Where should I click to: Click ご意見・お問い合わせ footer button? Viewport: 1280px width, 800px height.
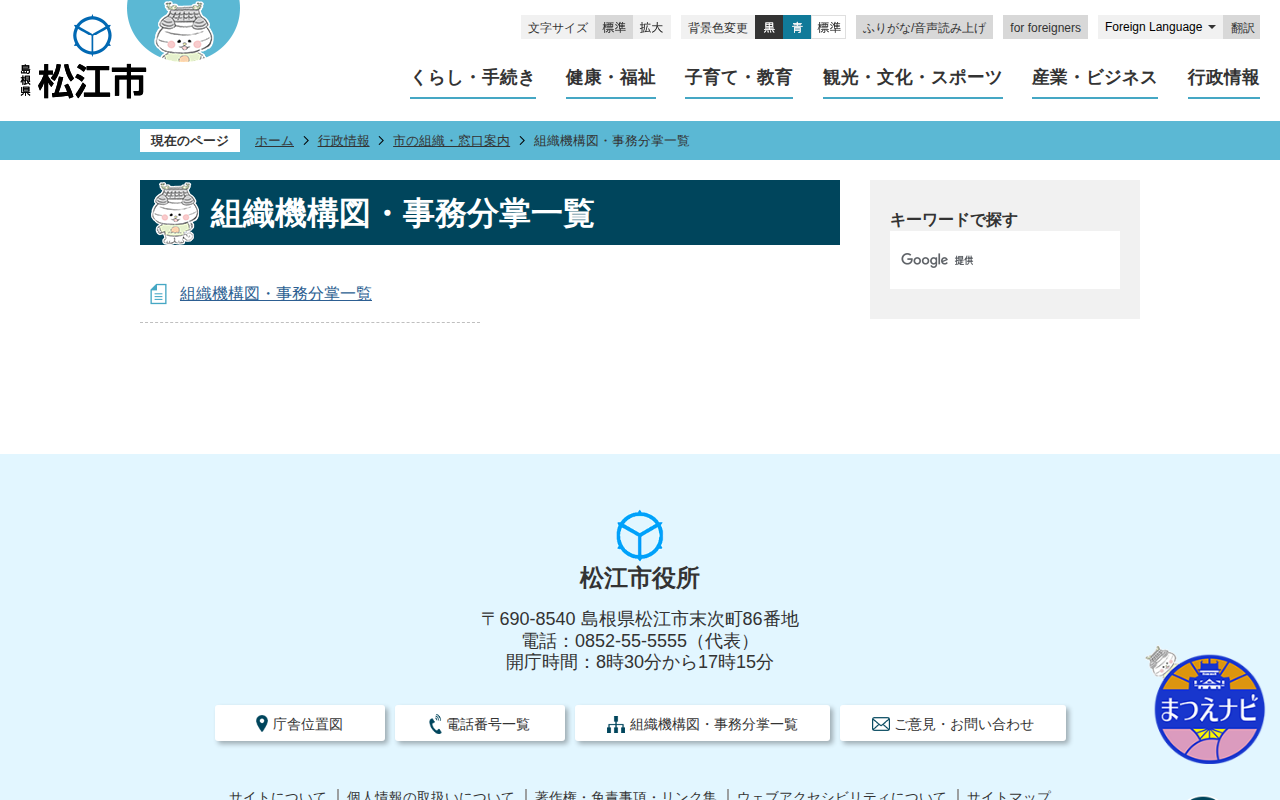pyautogui.click(x=953, y=724)
